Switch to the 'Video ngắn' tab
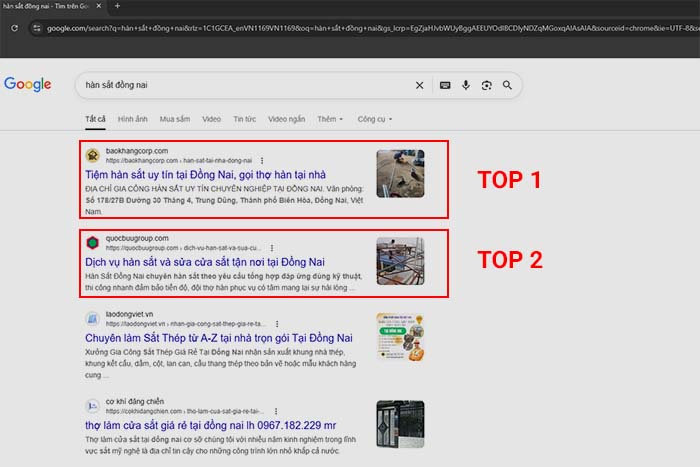This screenshot has width=700, height=467. pos(287,119)
